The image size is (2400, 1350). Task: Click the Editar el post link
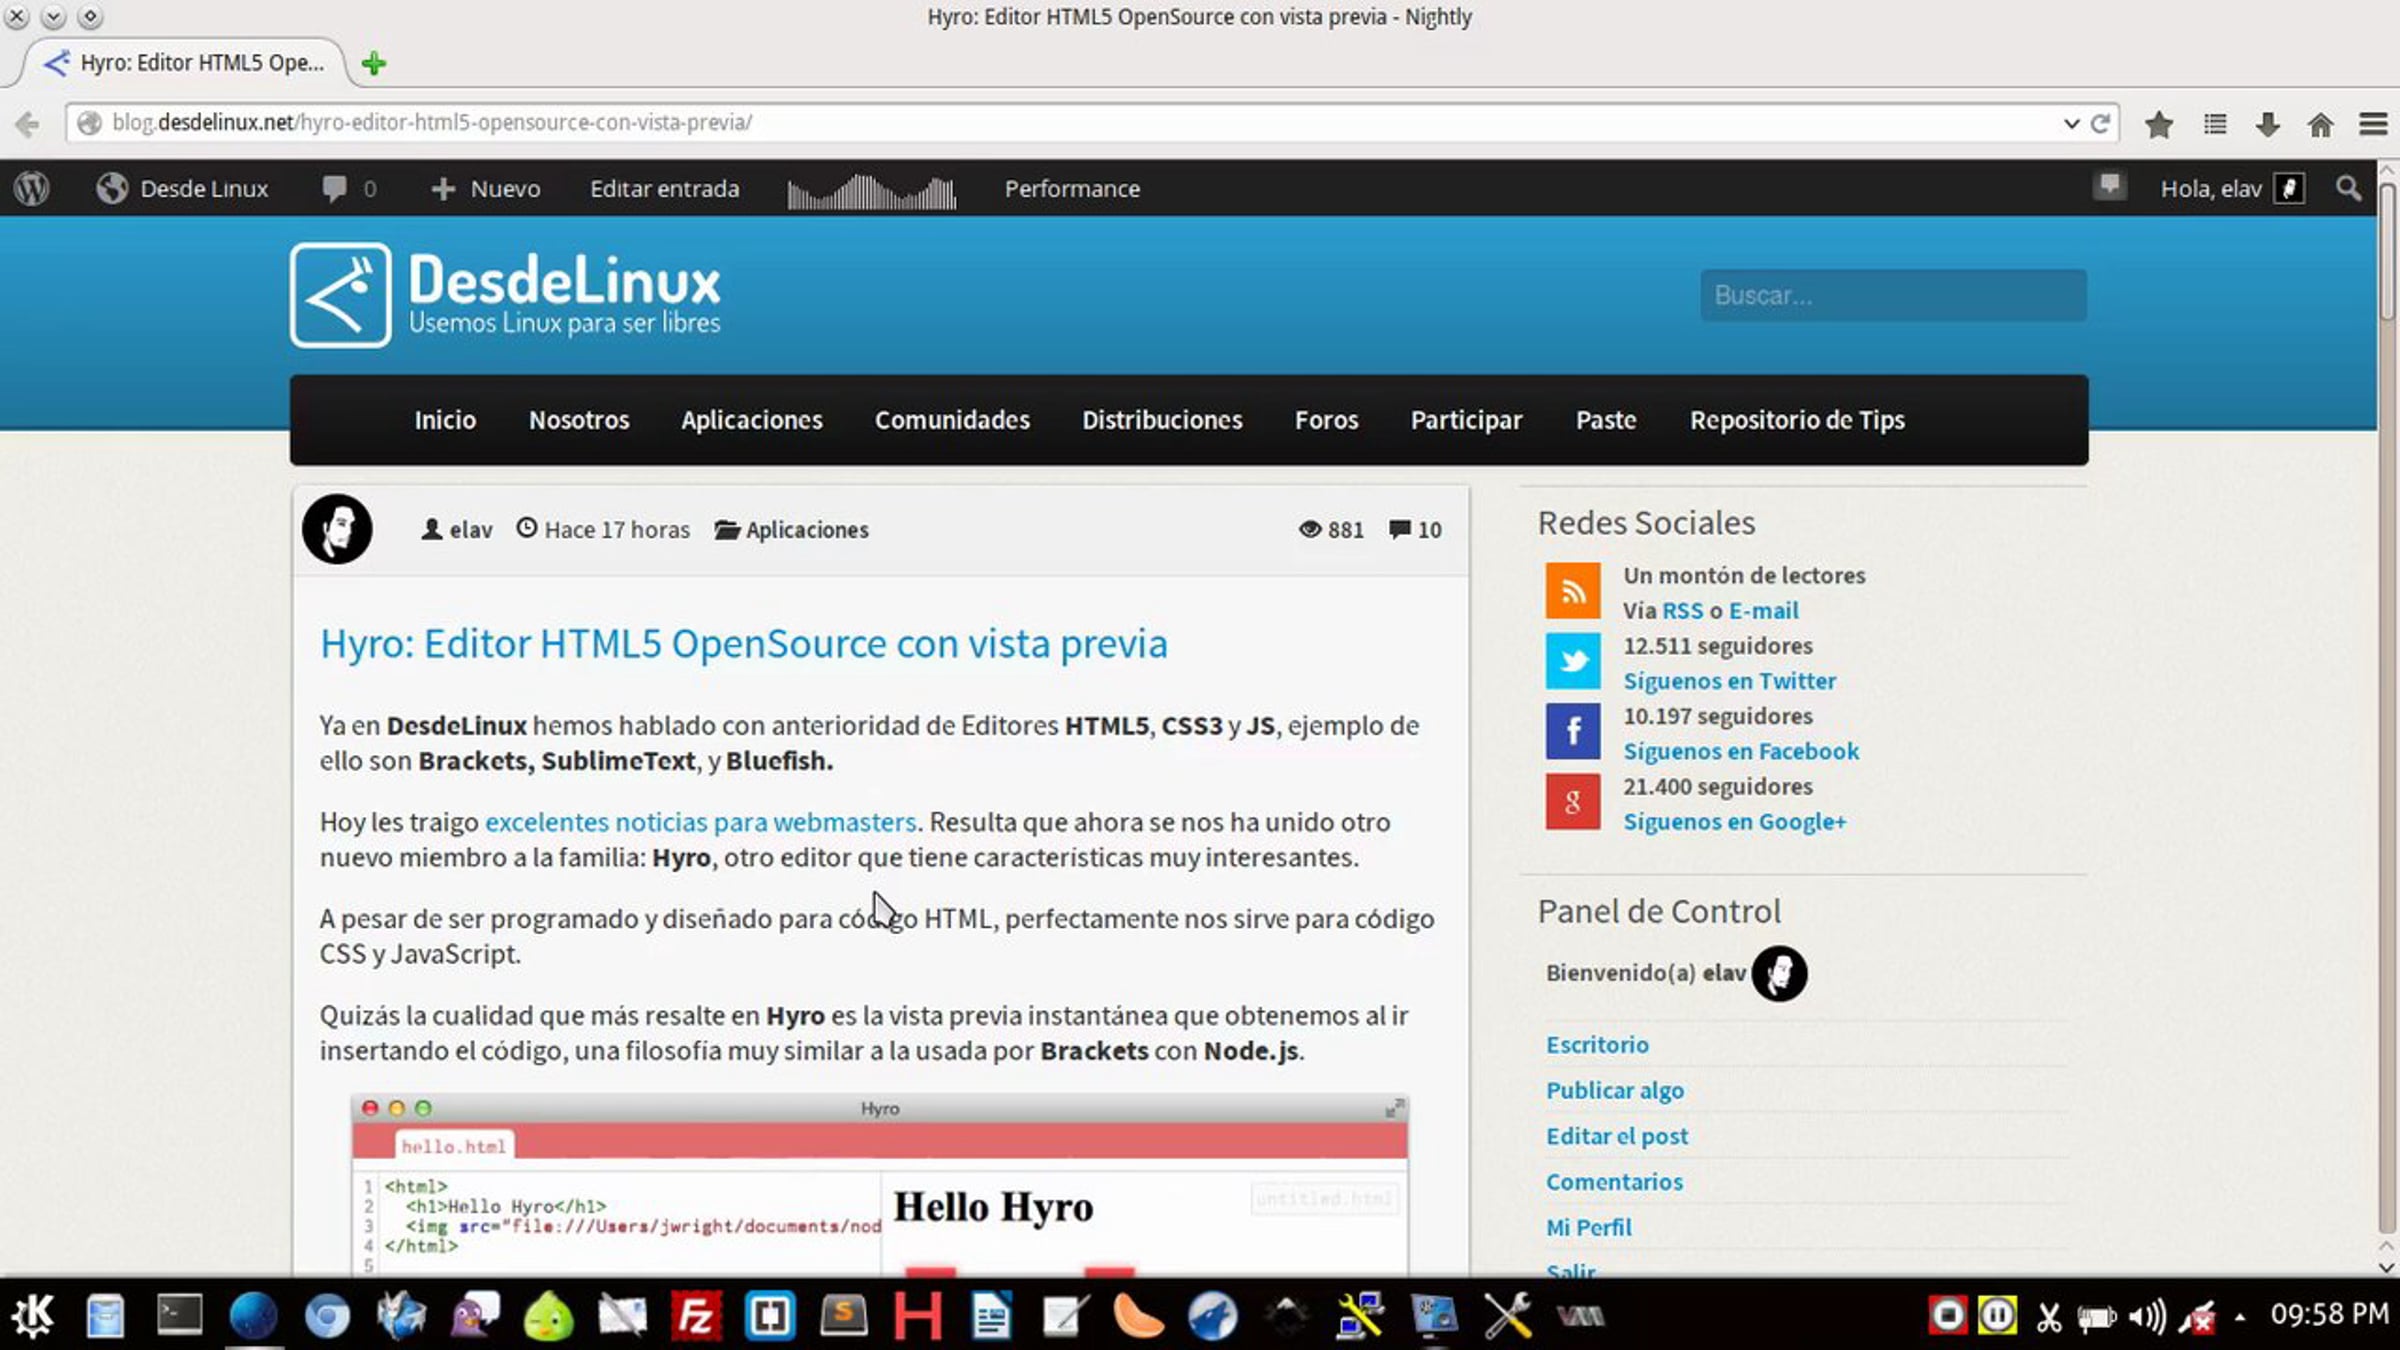click(1616, 1136)
